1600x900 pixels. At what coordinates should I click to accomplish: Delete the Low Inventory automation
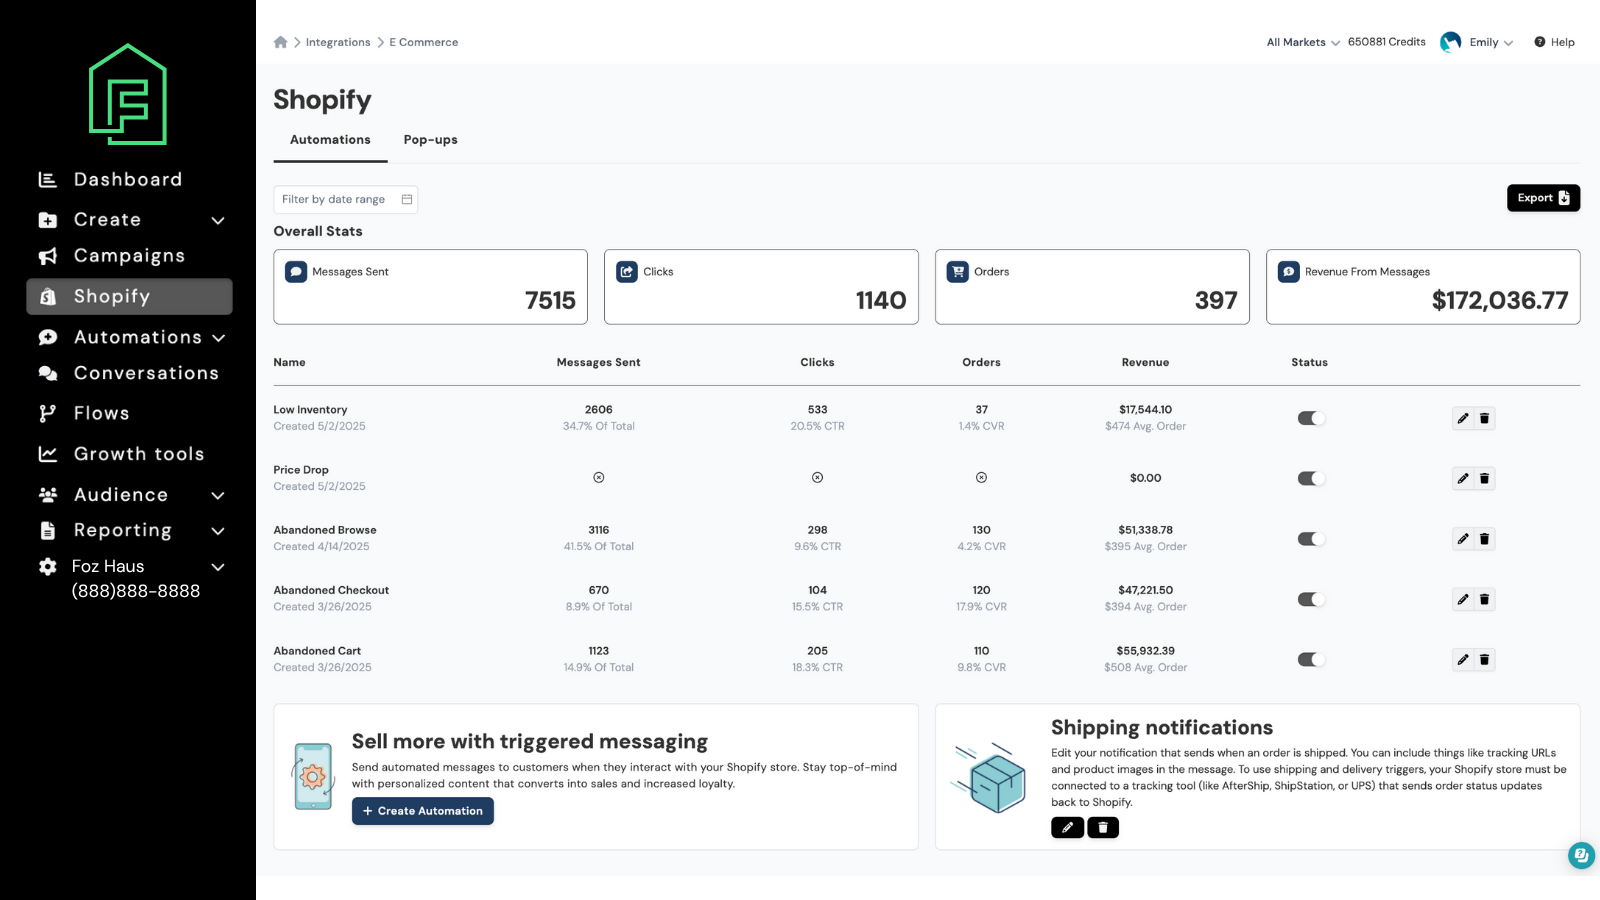(1484, 419)
